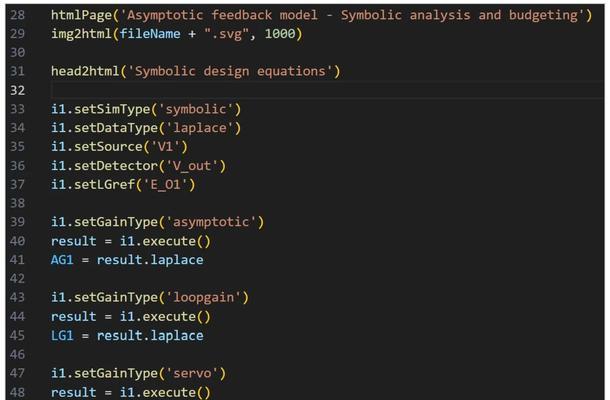Click the fileName variable on line 29
The width and height of the screenshot is (610, 400).
(150, 34)
